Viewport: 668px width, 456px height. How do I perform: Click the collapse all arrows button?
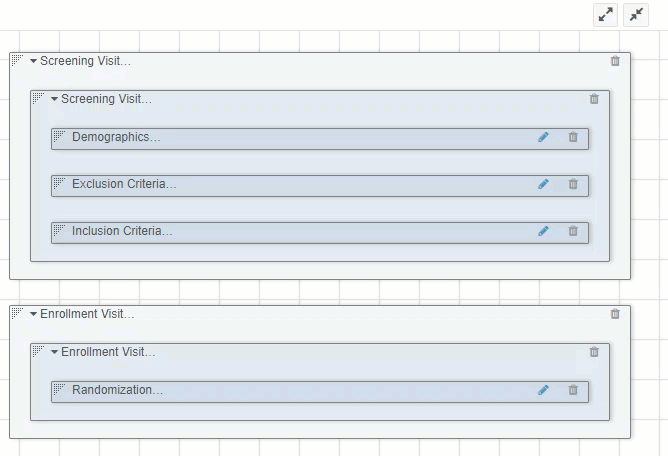point(636,15)
